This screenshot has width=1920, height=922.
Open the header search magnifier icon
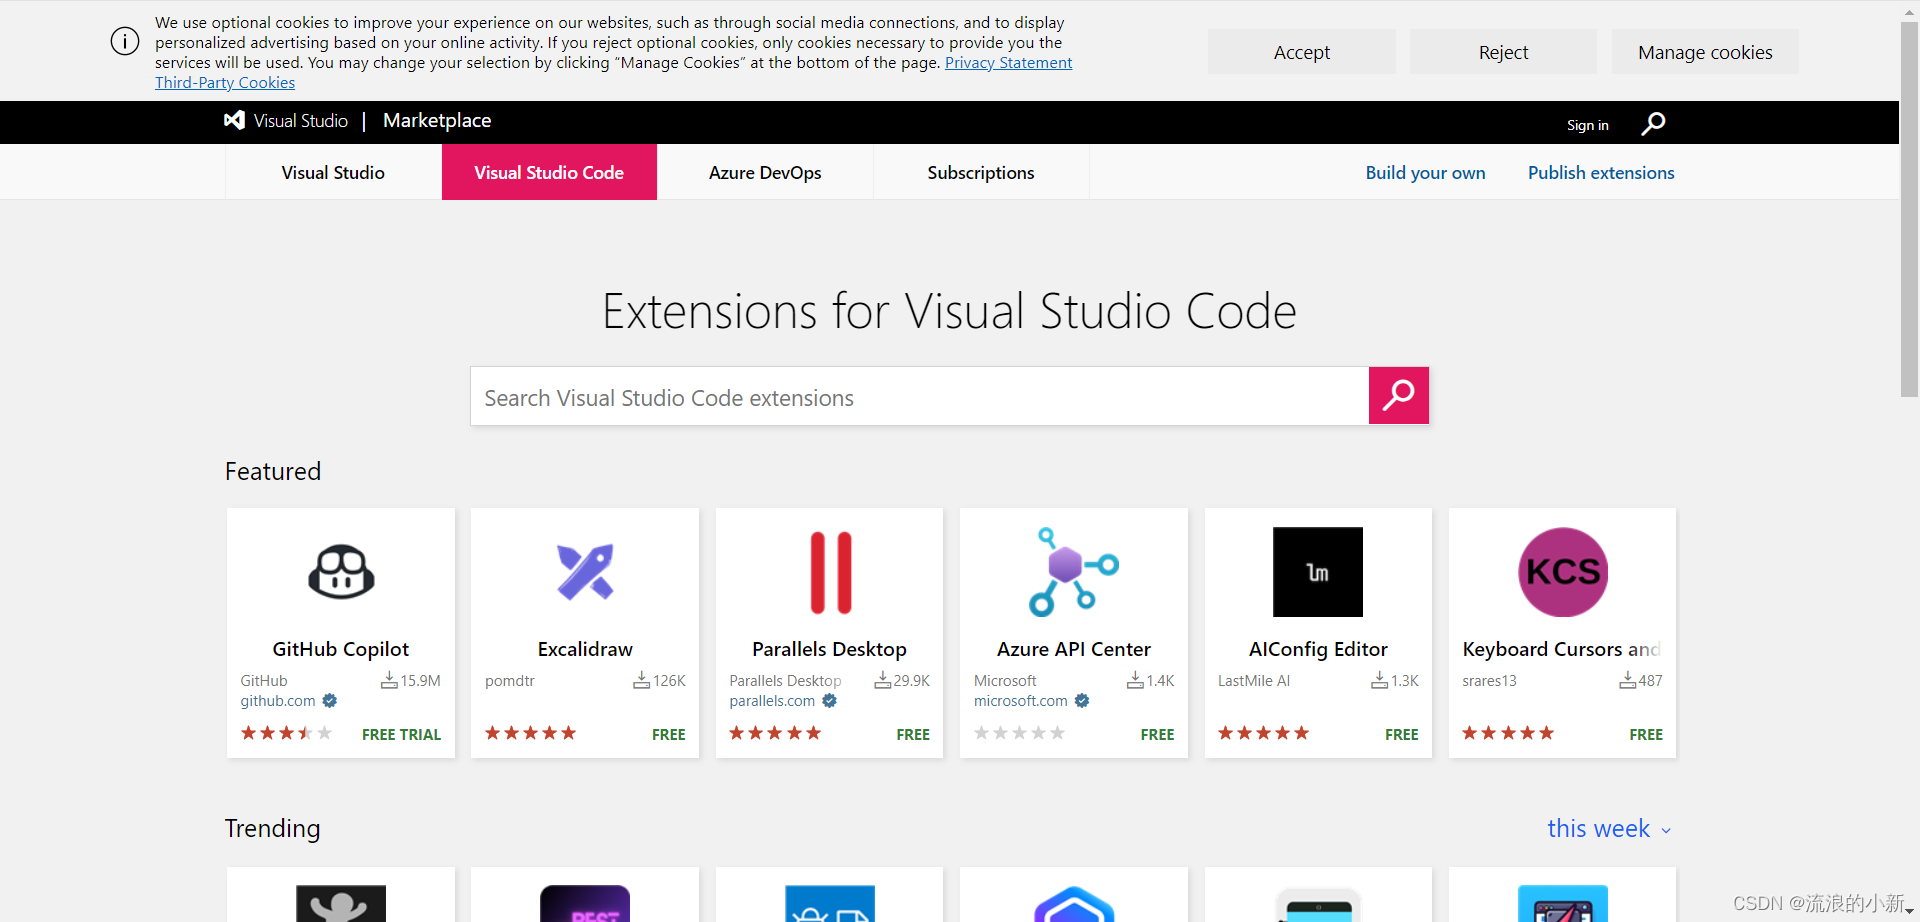(1653, 123)
